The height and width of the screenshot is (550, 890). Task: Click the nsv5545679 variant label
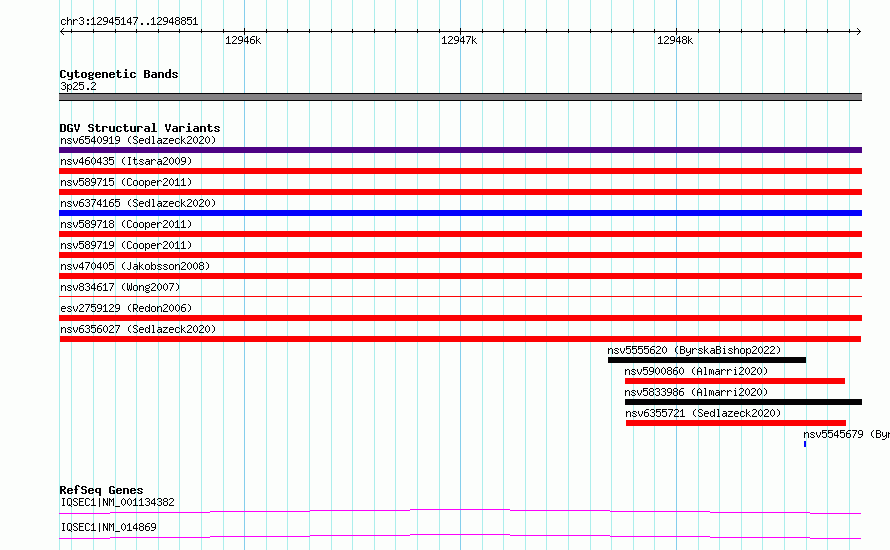point(846,434)
